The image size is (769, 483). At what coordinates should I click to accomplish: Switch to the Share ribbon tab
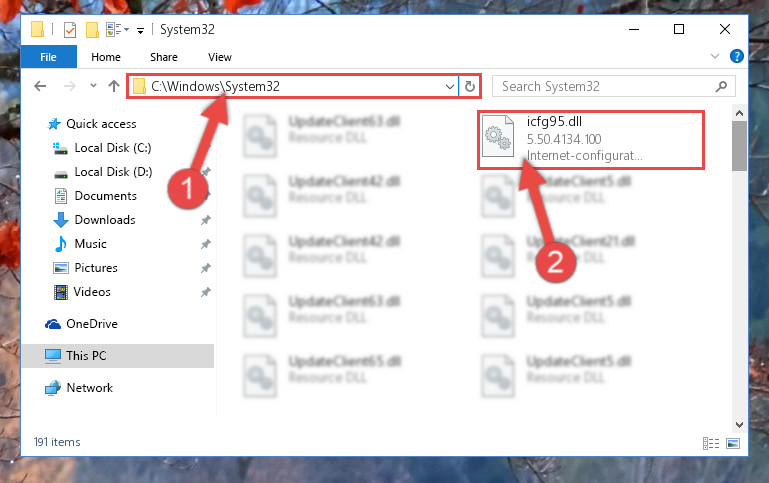pos(163,57)
